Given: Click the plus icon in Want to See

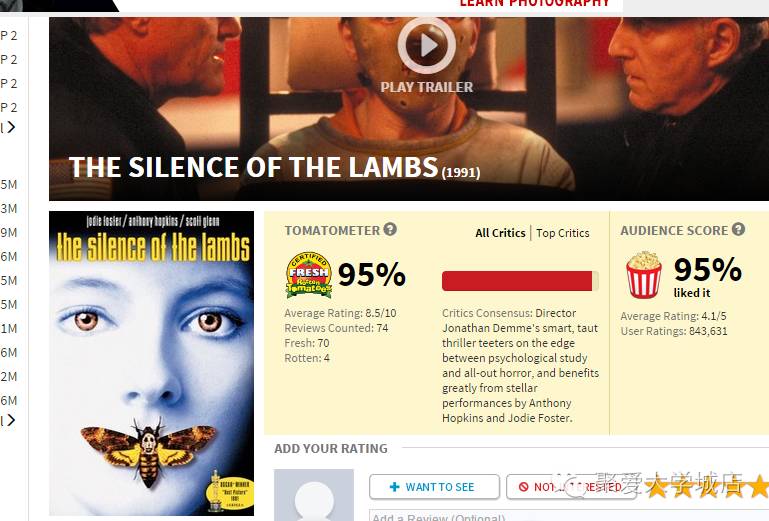Looking at the screenshot, I should pos(394,487).
